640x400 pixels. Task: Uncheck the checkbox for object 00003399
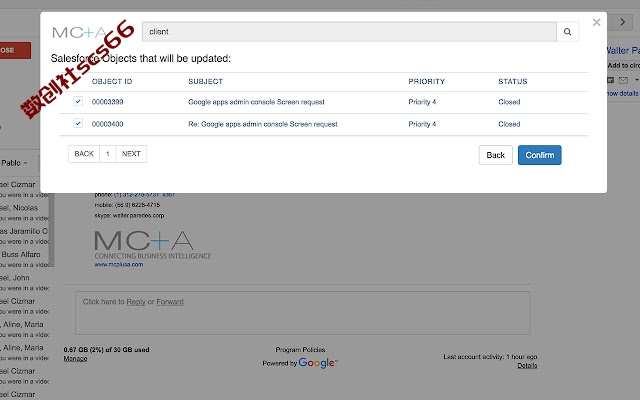point(78,101)
